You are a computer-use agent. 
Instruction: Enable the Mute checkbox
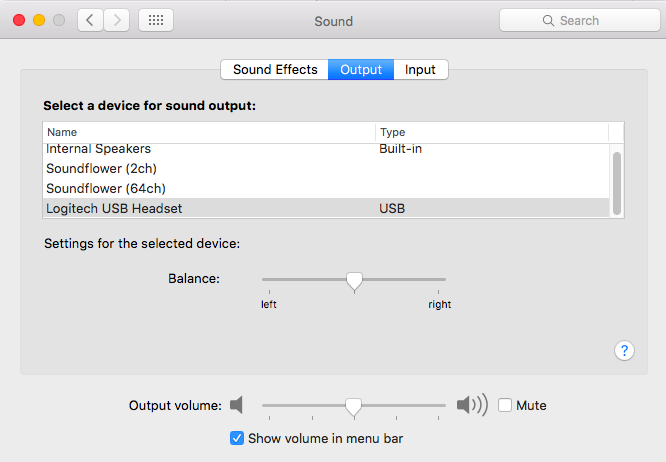(x=505, y=405)
